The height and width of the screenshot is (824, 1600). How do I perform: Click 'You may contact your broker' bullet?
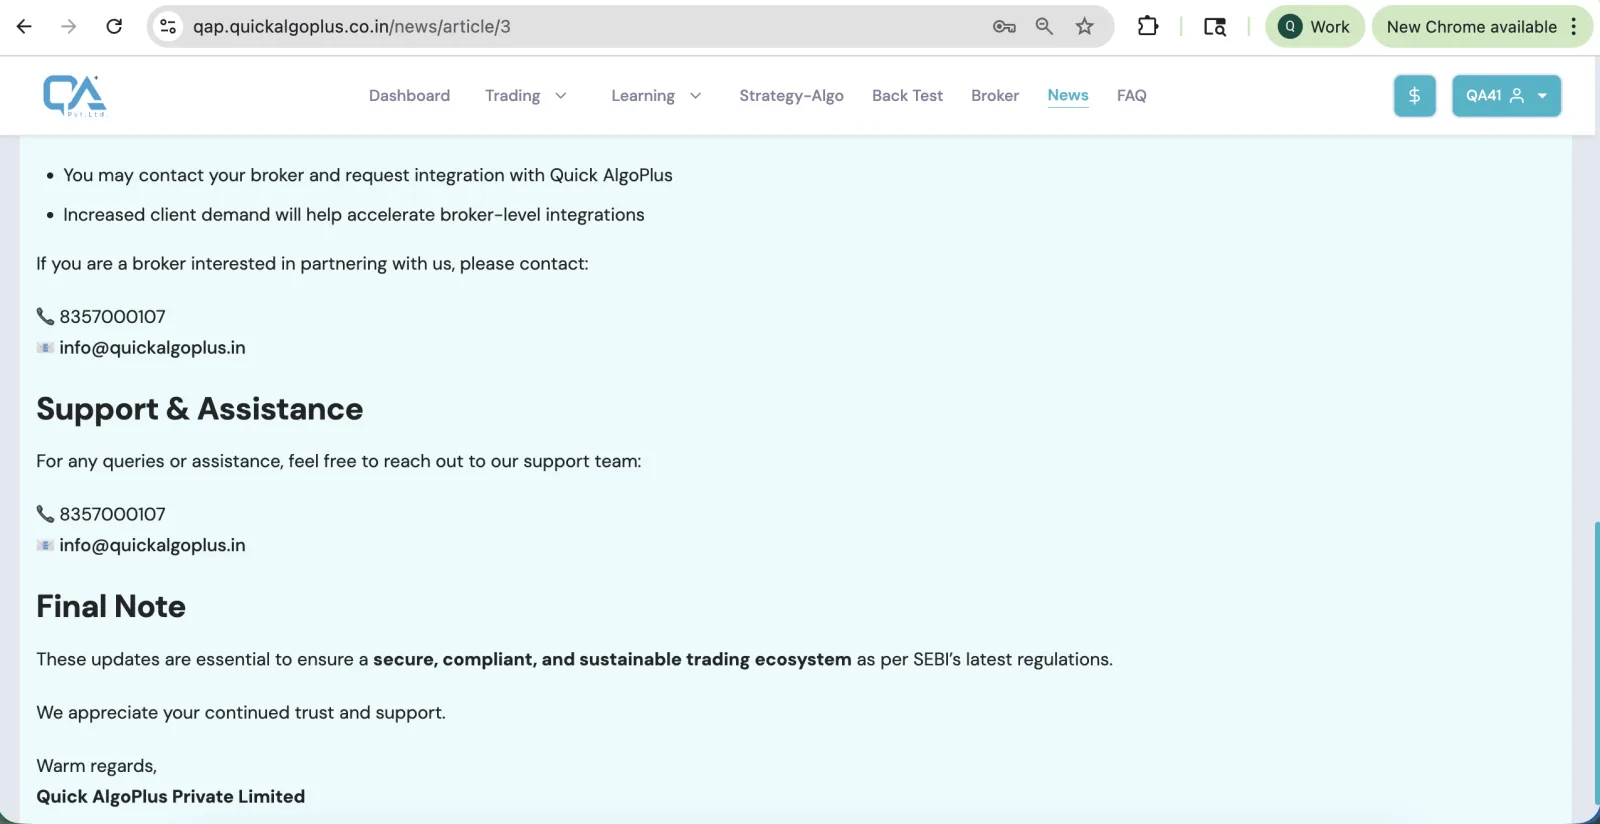pos(368,175)
